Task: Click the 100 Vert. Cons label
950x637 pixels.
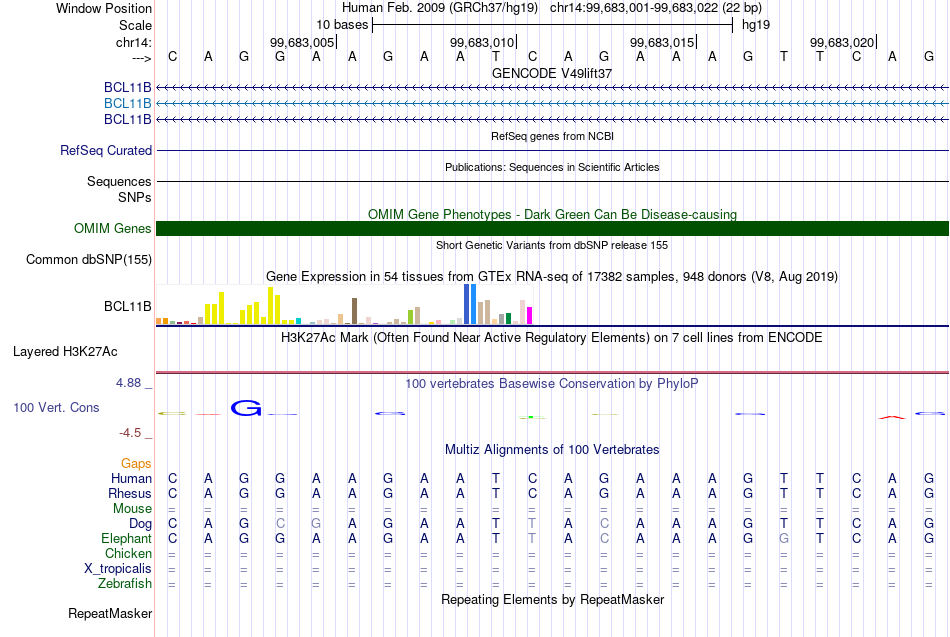Action: (x=56, y=407)
